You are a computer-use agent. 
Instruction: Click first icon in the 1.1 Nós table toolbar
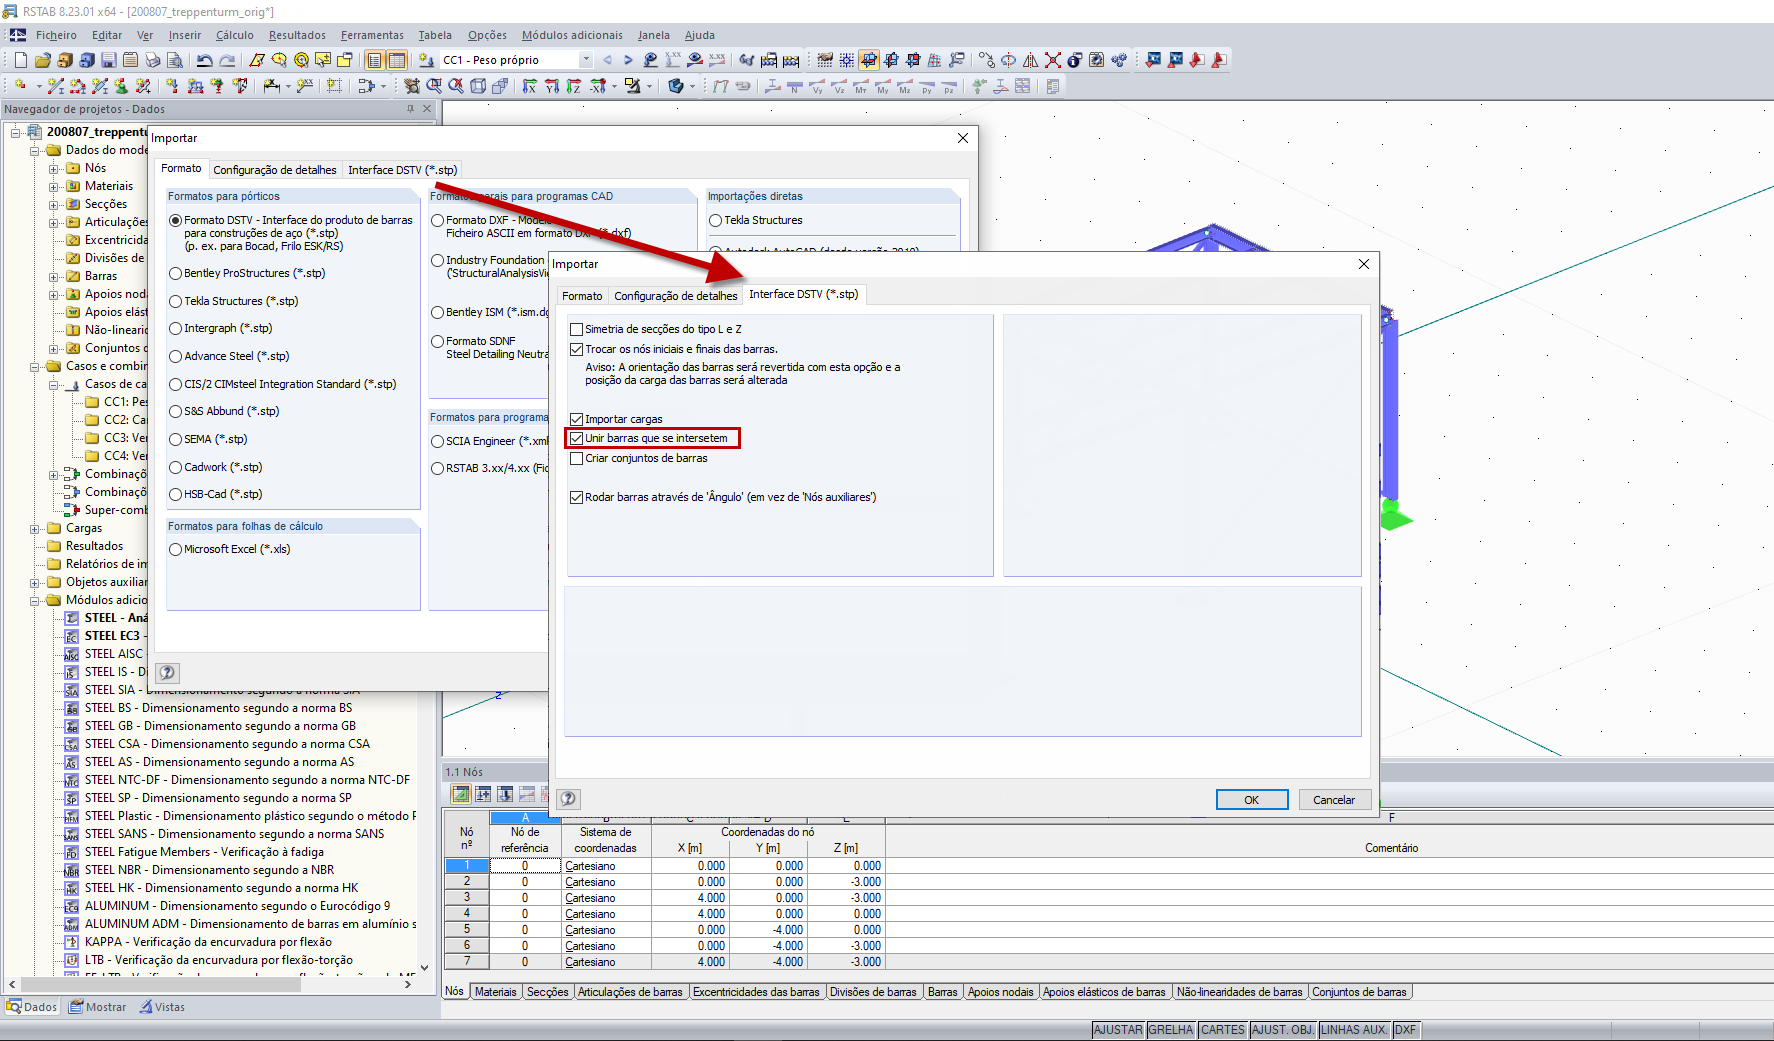(461, 794)
